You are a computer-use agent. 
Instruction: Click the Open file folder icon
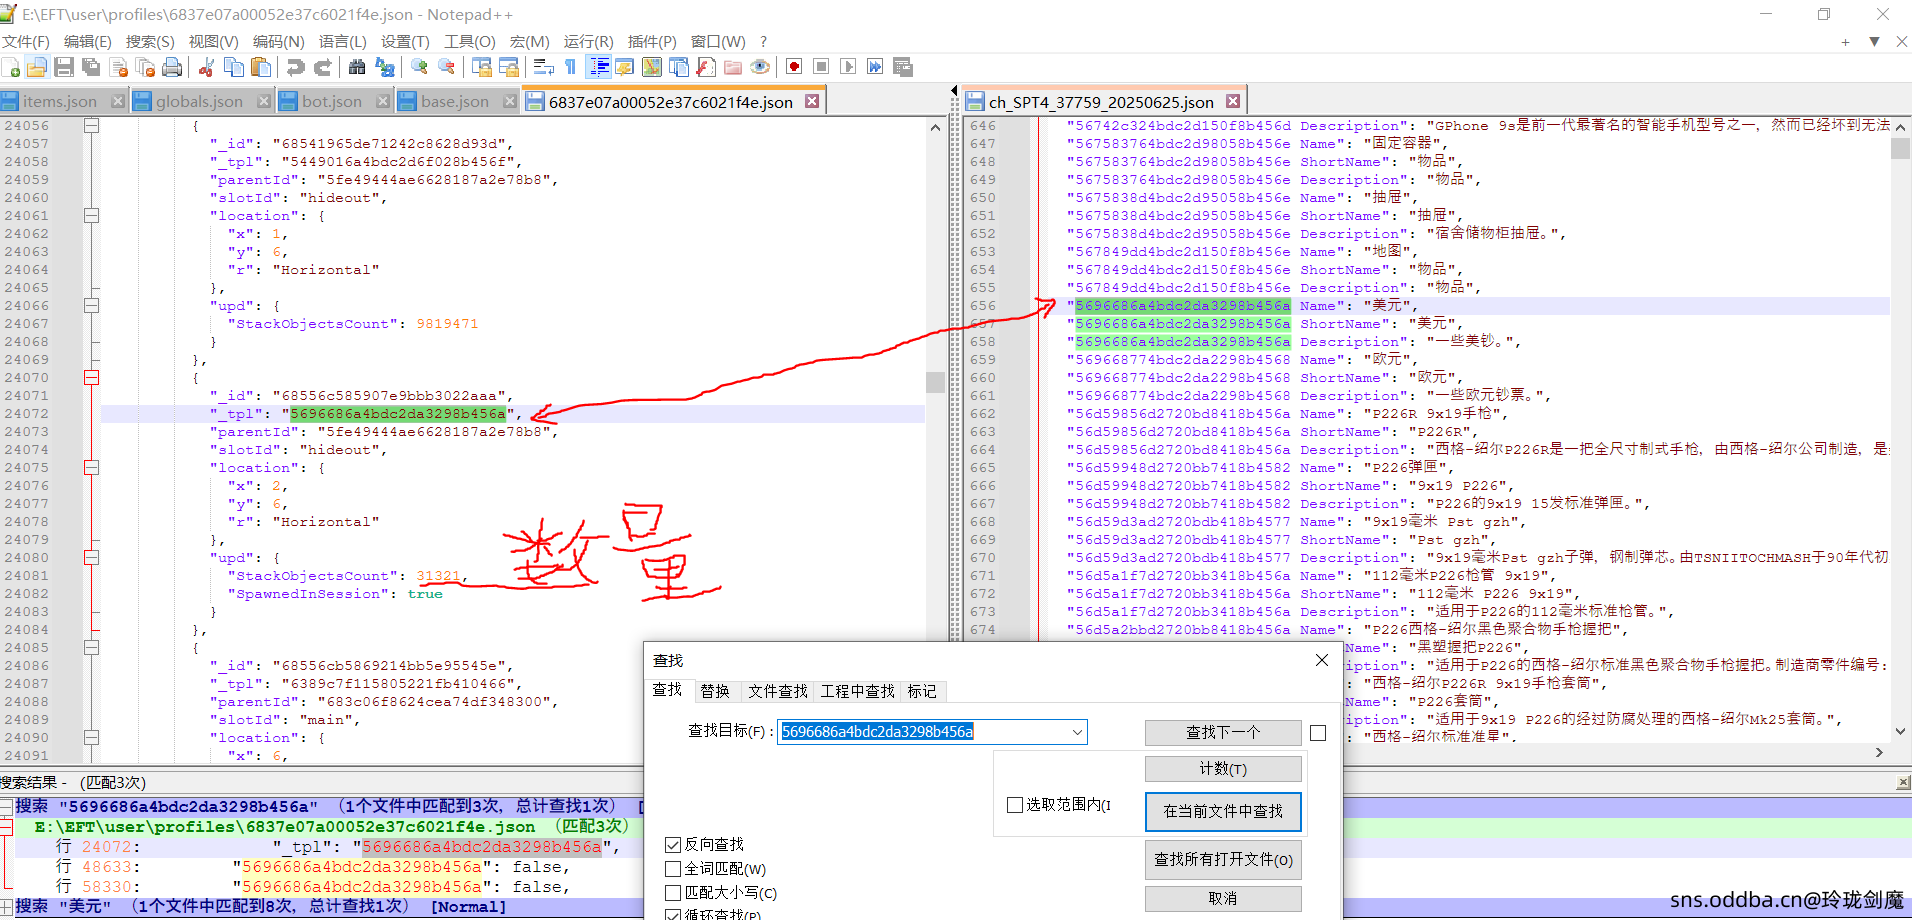tap(37, 67)
